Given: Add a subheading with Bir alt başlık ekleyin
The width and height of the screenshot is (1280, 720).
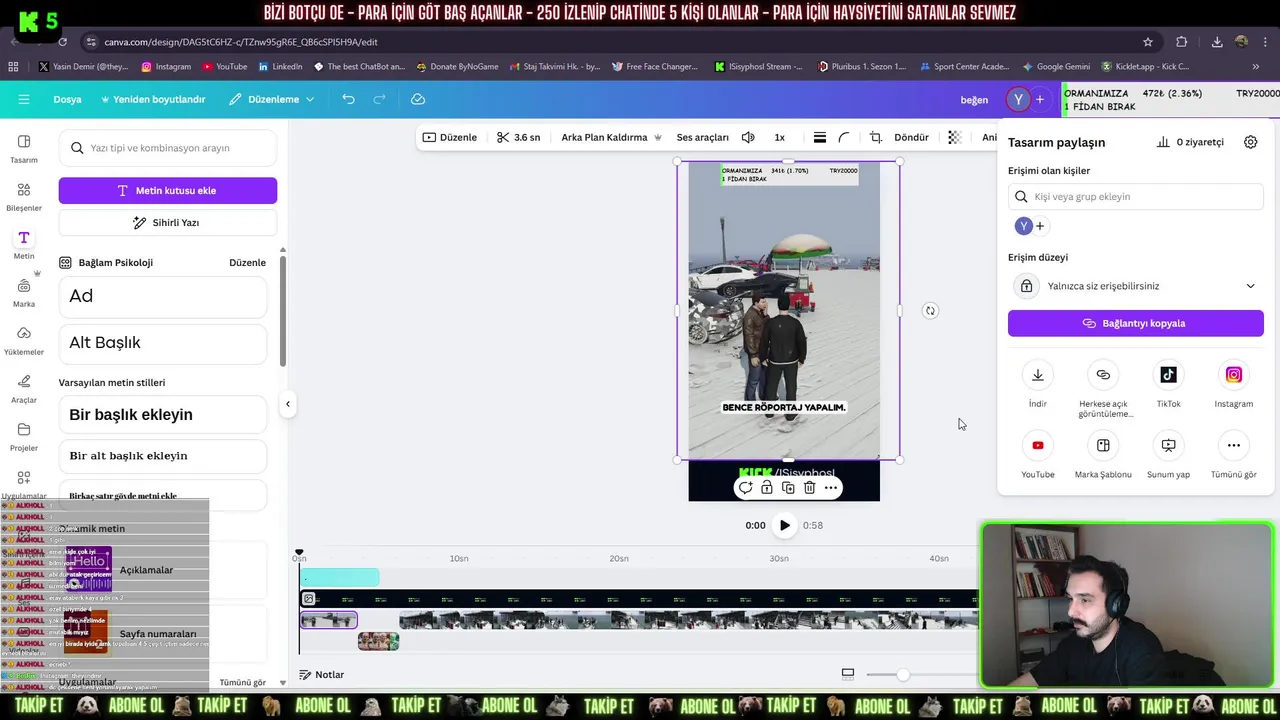Looking at the screenshot, I should (x=163, y=456).
